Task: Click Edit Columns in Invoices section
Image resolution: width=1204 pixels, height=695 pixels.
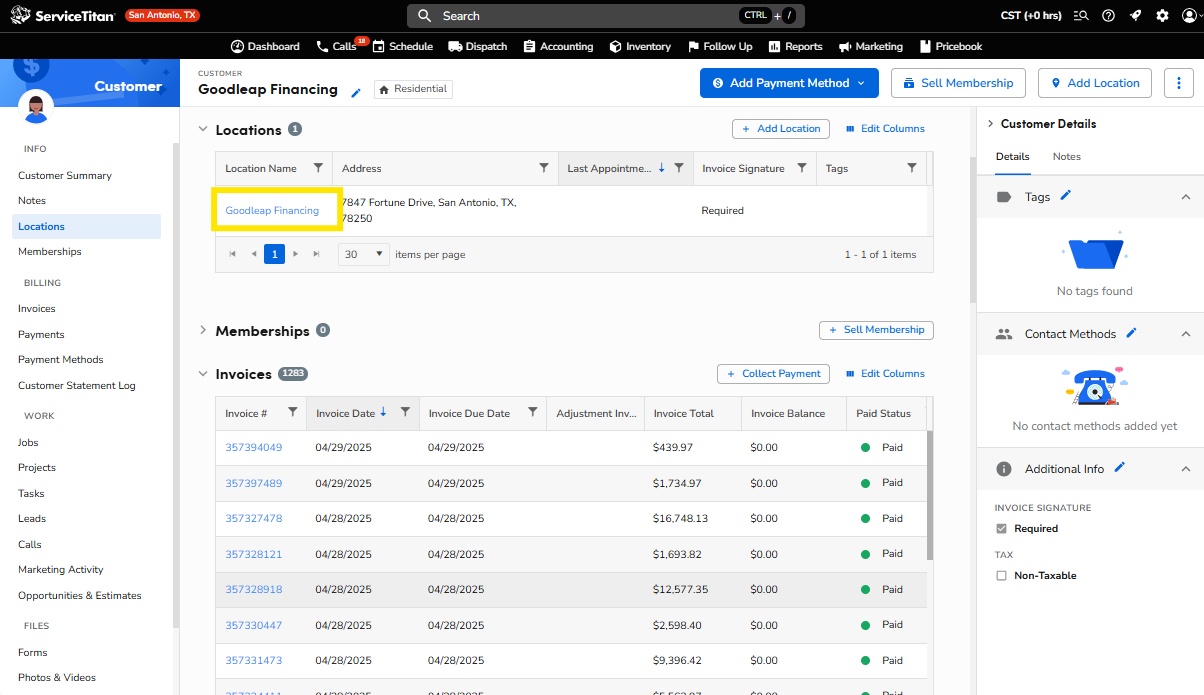Action: [885, 374]
